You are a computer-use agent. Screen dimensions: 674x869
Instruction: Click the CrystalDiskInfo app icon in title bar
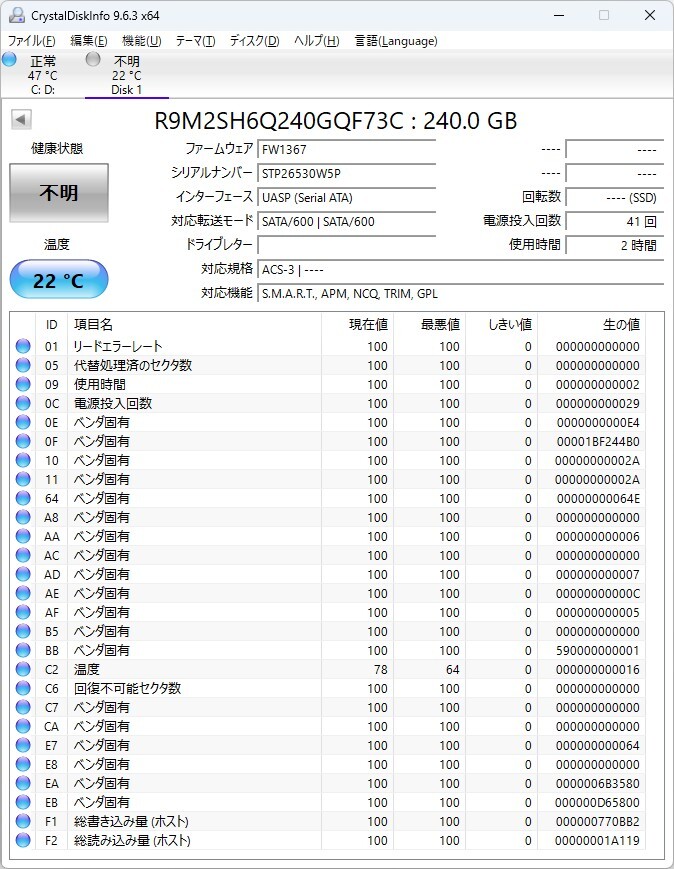[x=17, y=16]
